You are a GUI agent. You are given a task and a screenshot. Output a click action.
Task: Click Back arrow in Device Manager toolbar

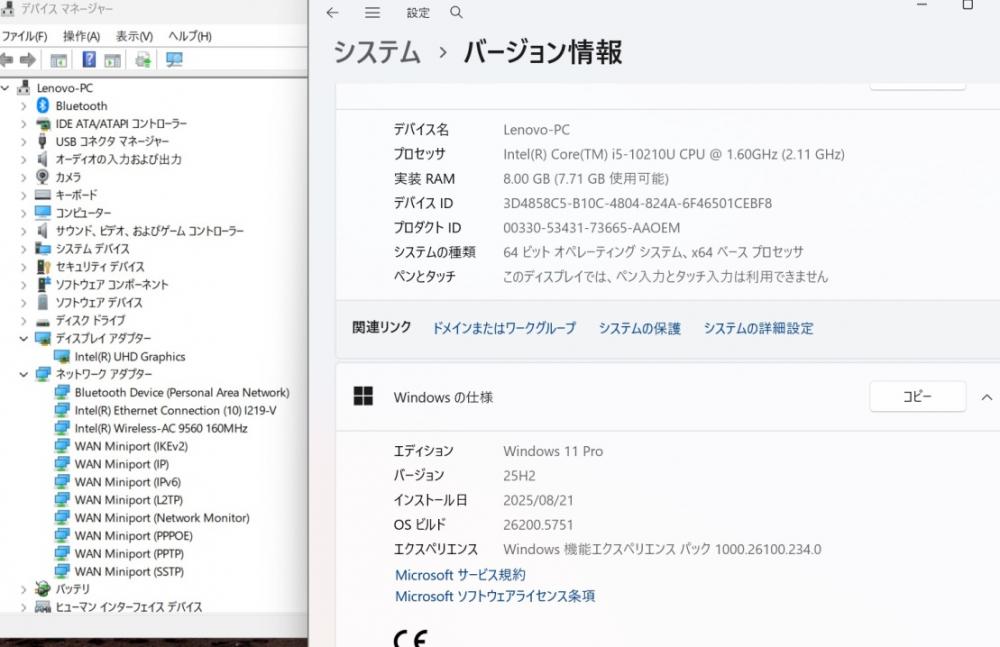7,60
